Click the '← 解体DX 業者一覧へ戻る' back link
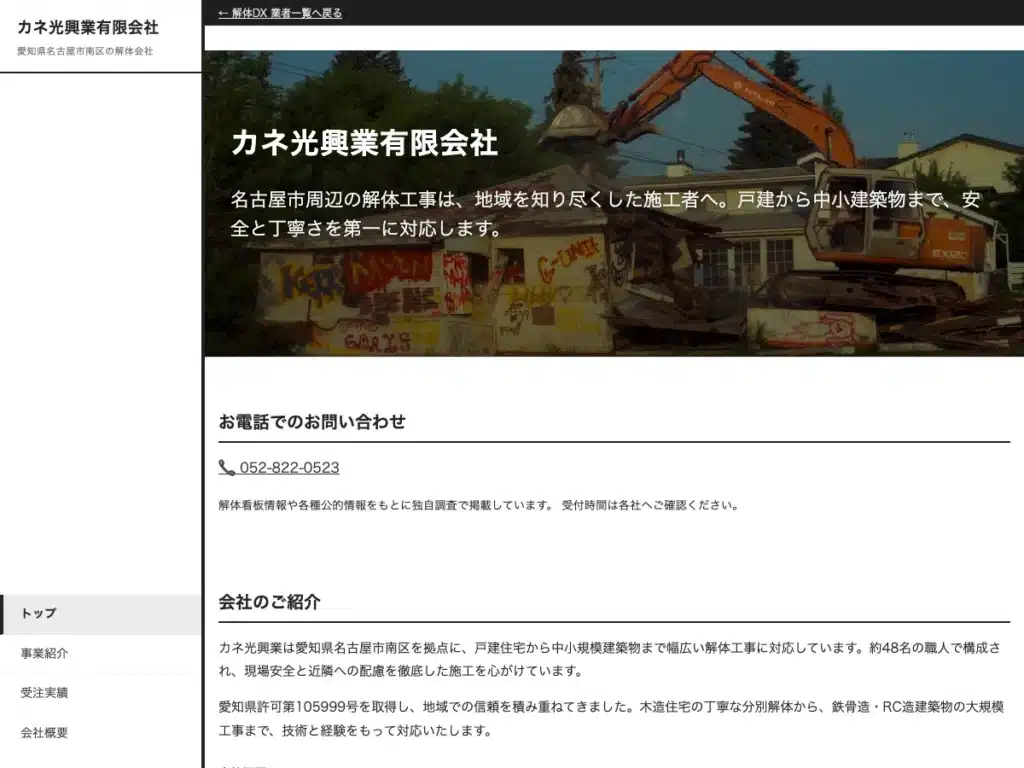The image size is (1024, 768). coord(280,13)
